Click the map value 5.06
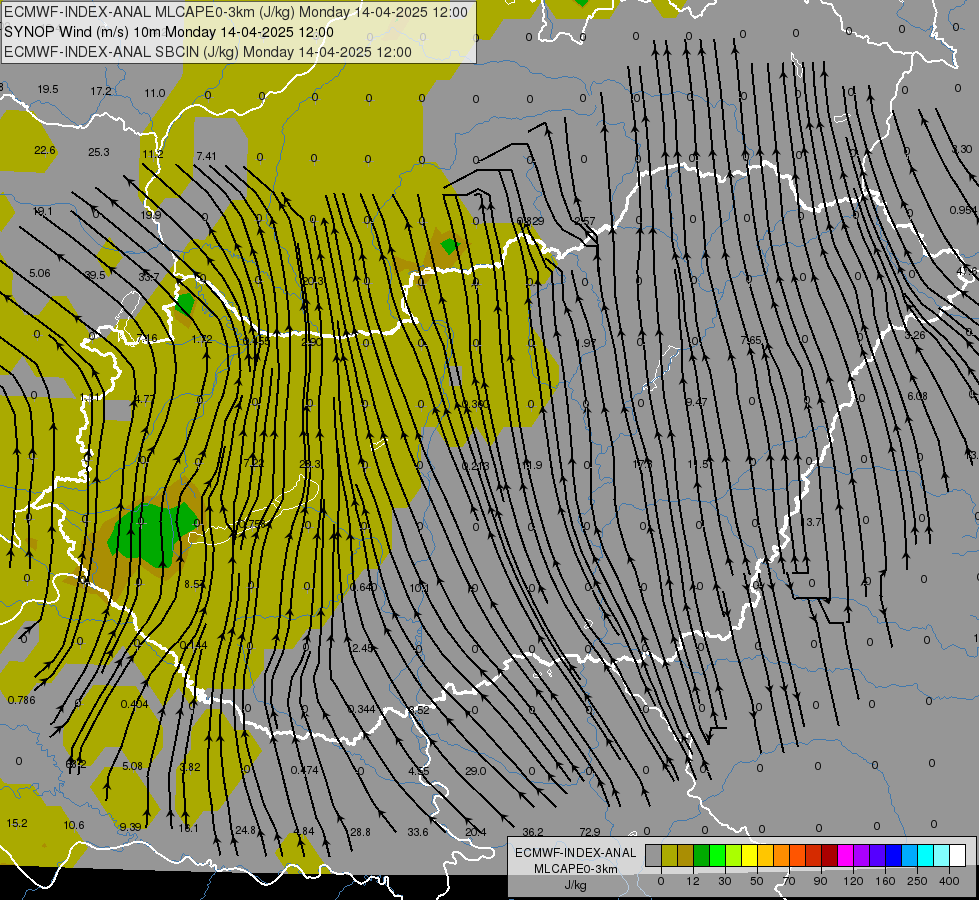The image size is (979, 900). [x=39, y=273]
